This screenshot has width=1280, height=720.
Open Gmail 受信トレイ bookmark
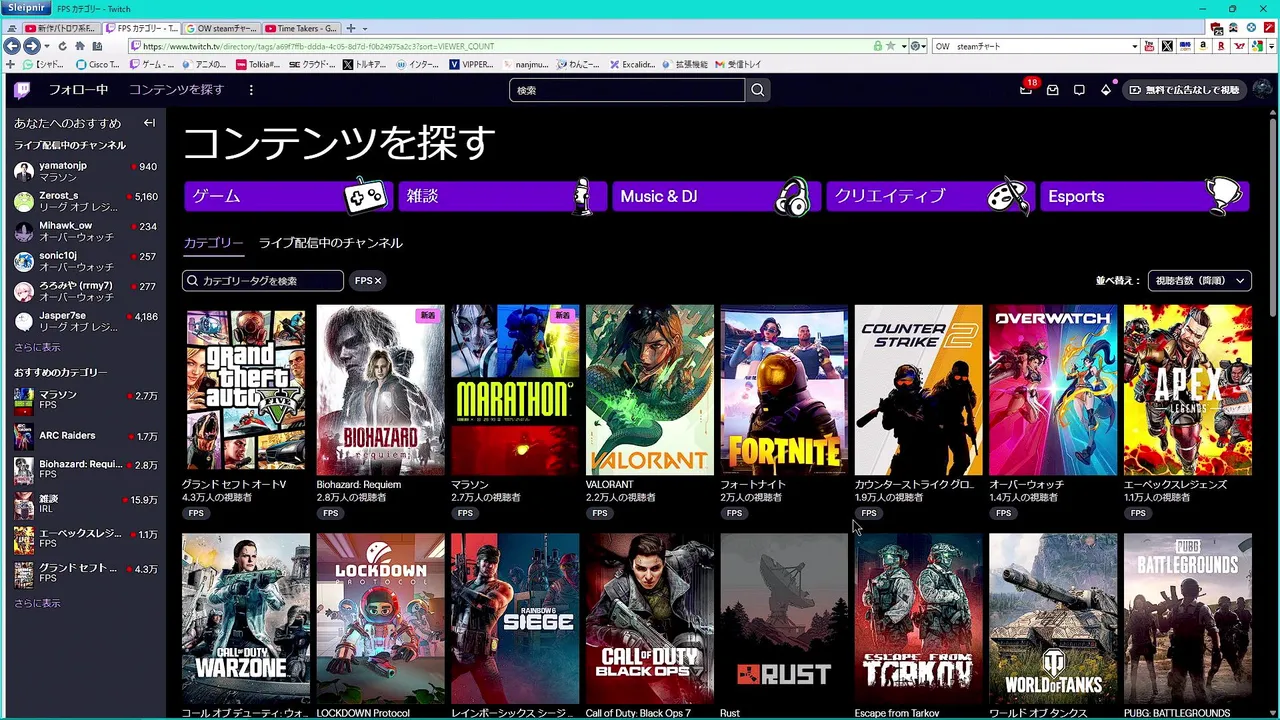(737, 64)
